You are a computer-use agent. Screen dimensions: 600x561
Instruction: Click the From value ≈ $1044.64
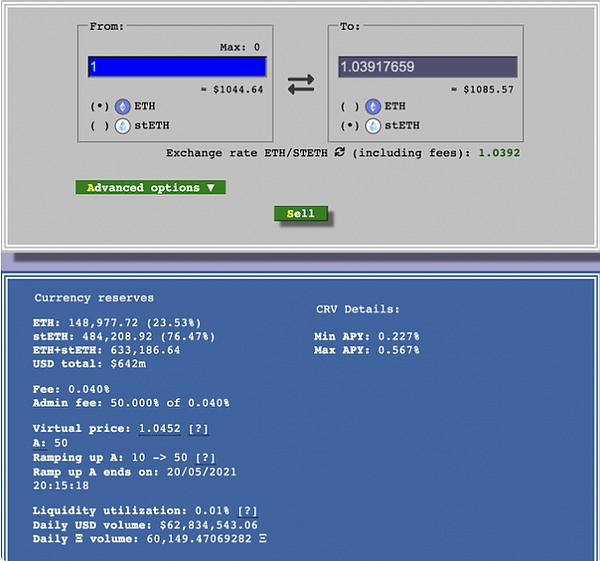[232, 90]
